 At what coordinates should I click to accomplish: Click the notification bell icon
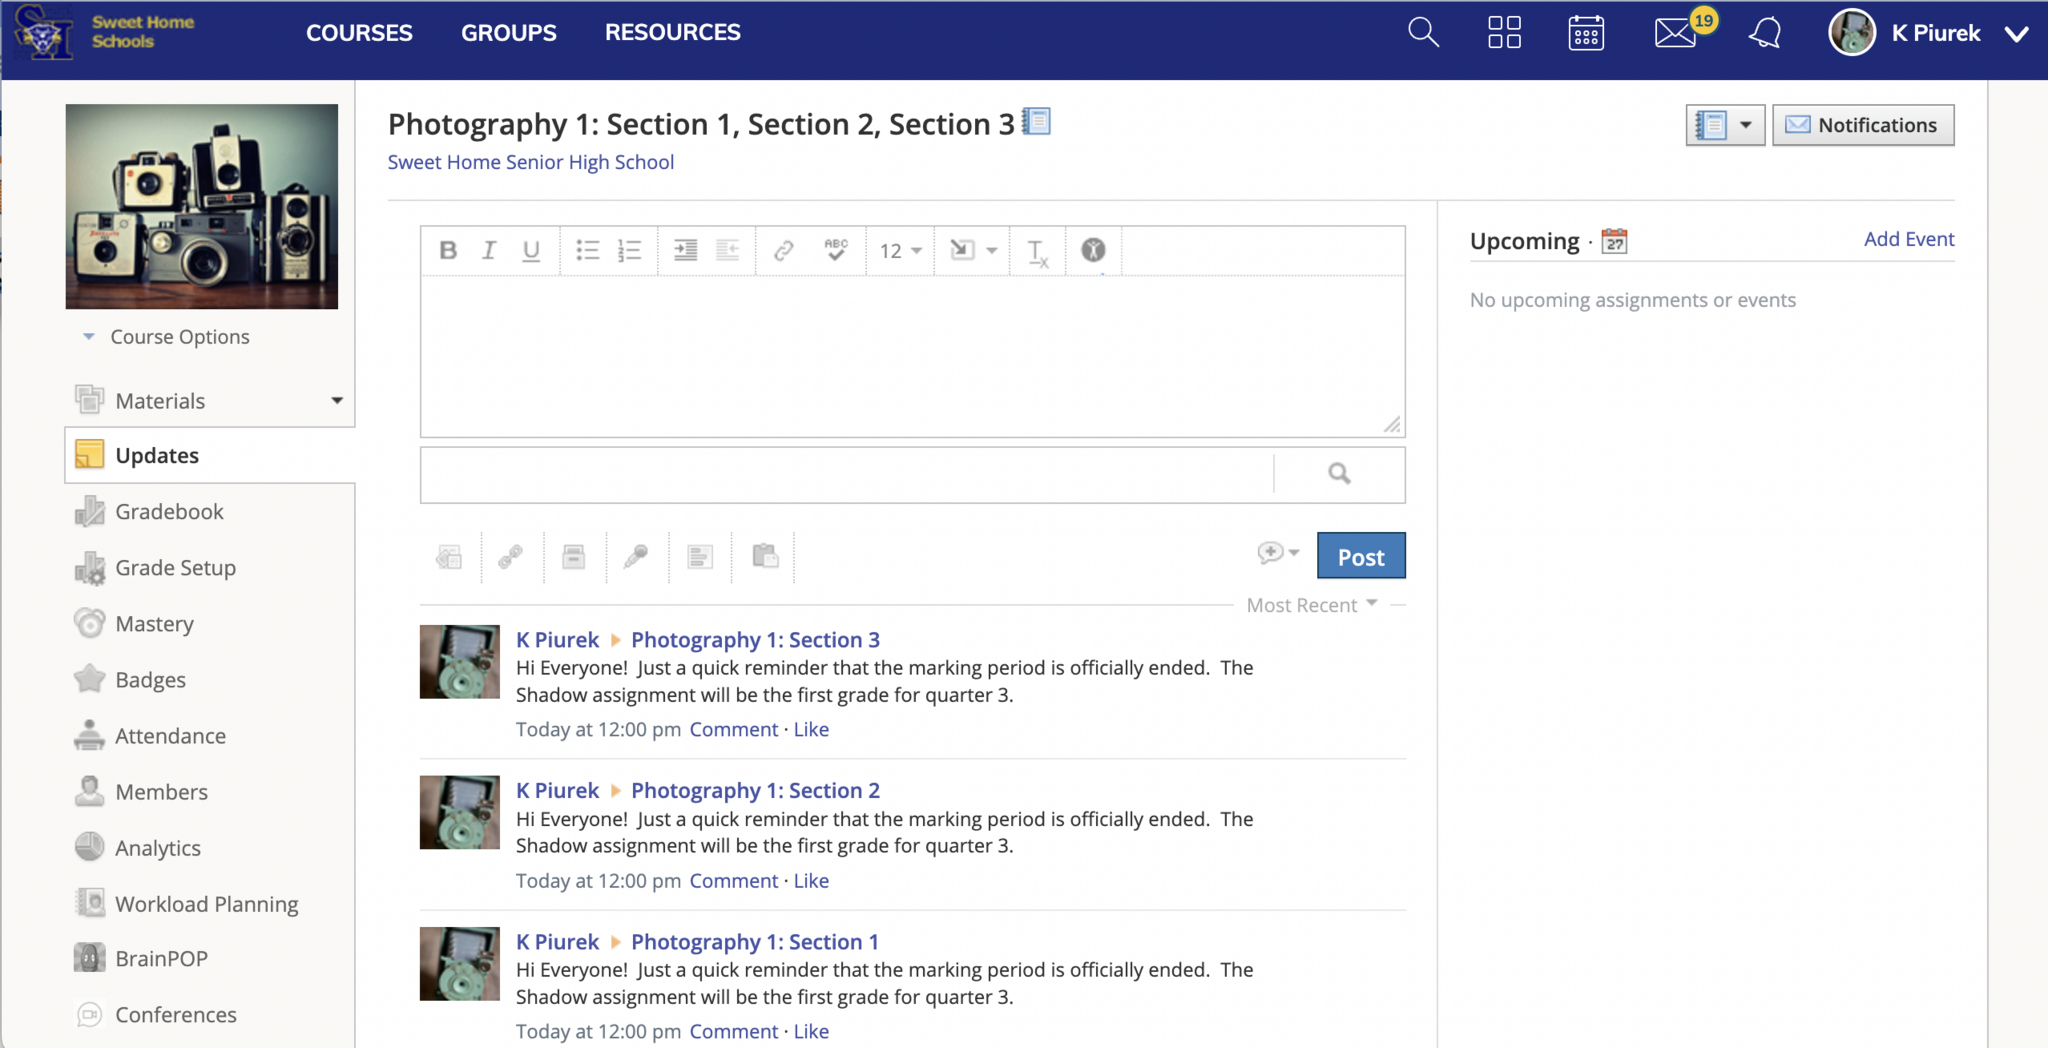(x=1765, y=33)
